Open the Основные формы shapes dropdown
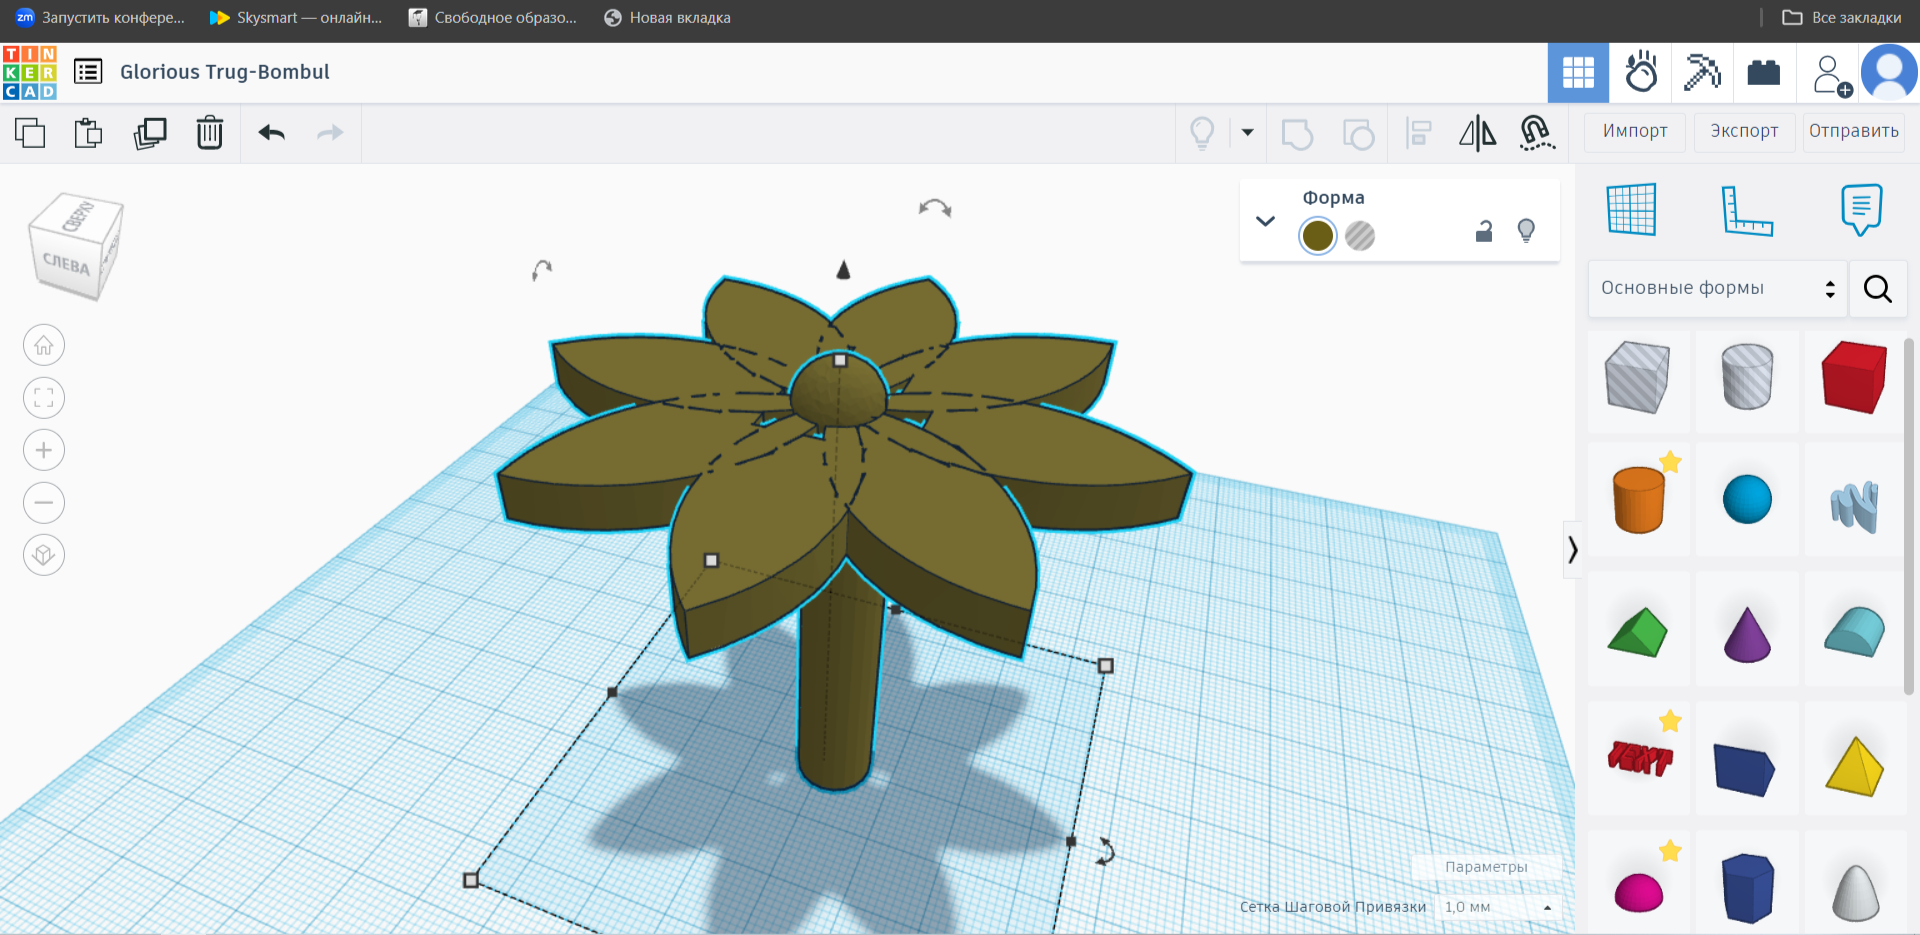This screenshot has width=1920, height=935. 1717,288
